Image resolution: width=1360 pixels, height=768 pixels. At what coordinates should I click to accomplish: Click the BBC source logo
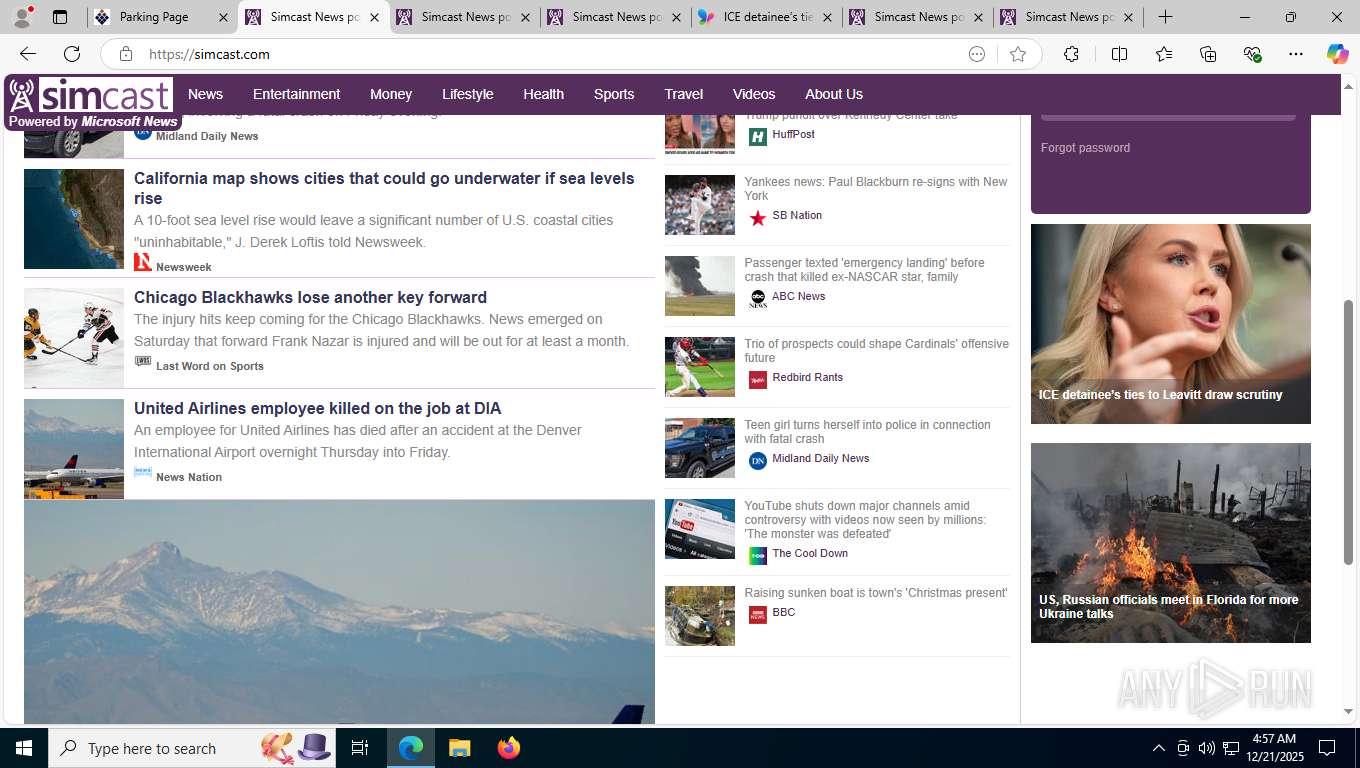pos(758,614)
